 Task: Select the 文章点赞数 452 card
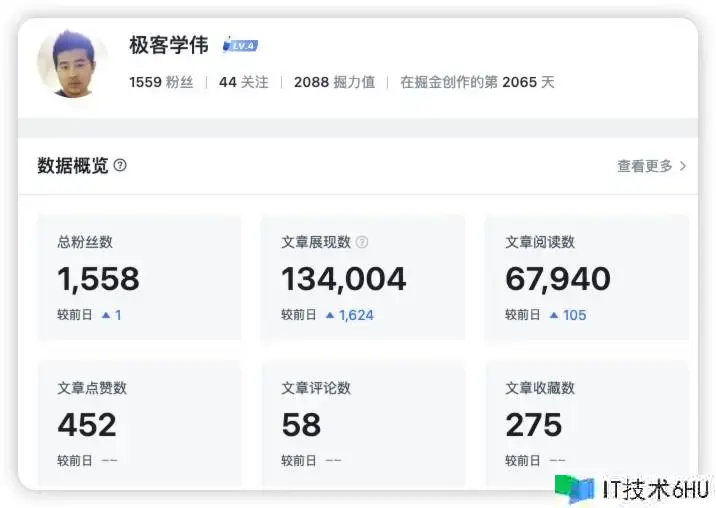[139, 423]
